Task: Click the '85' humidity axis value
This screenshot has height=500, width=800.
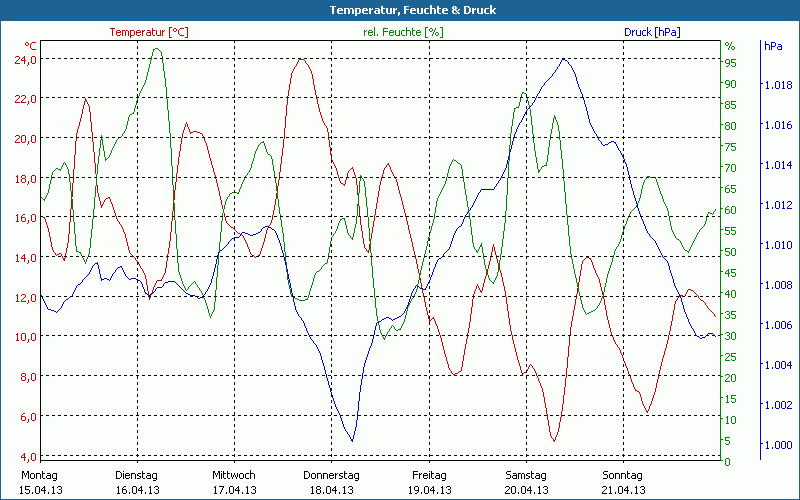Action: coord(731,105)
